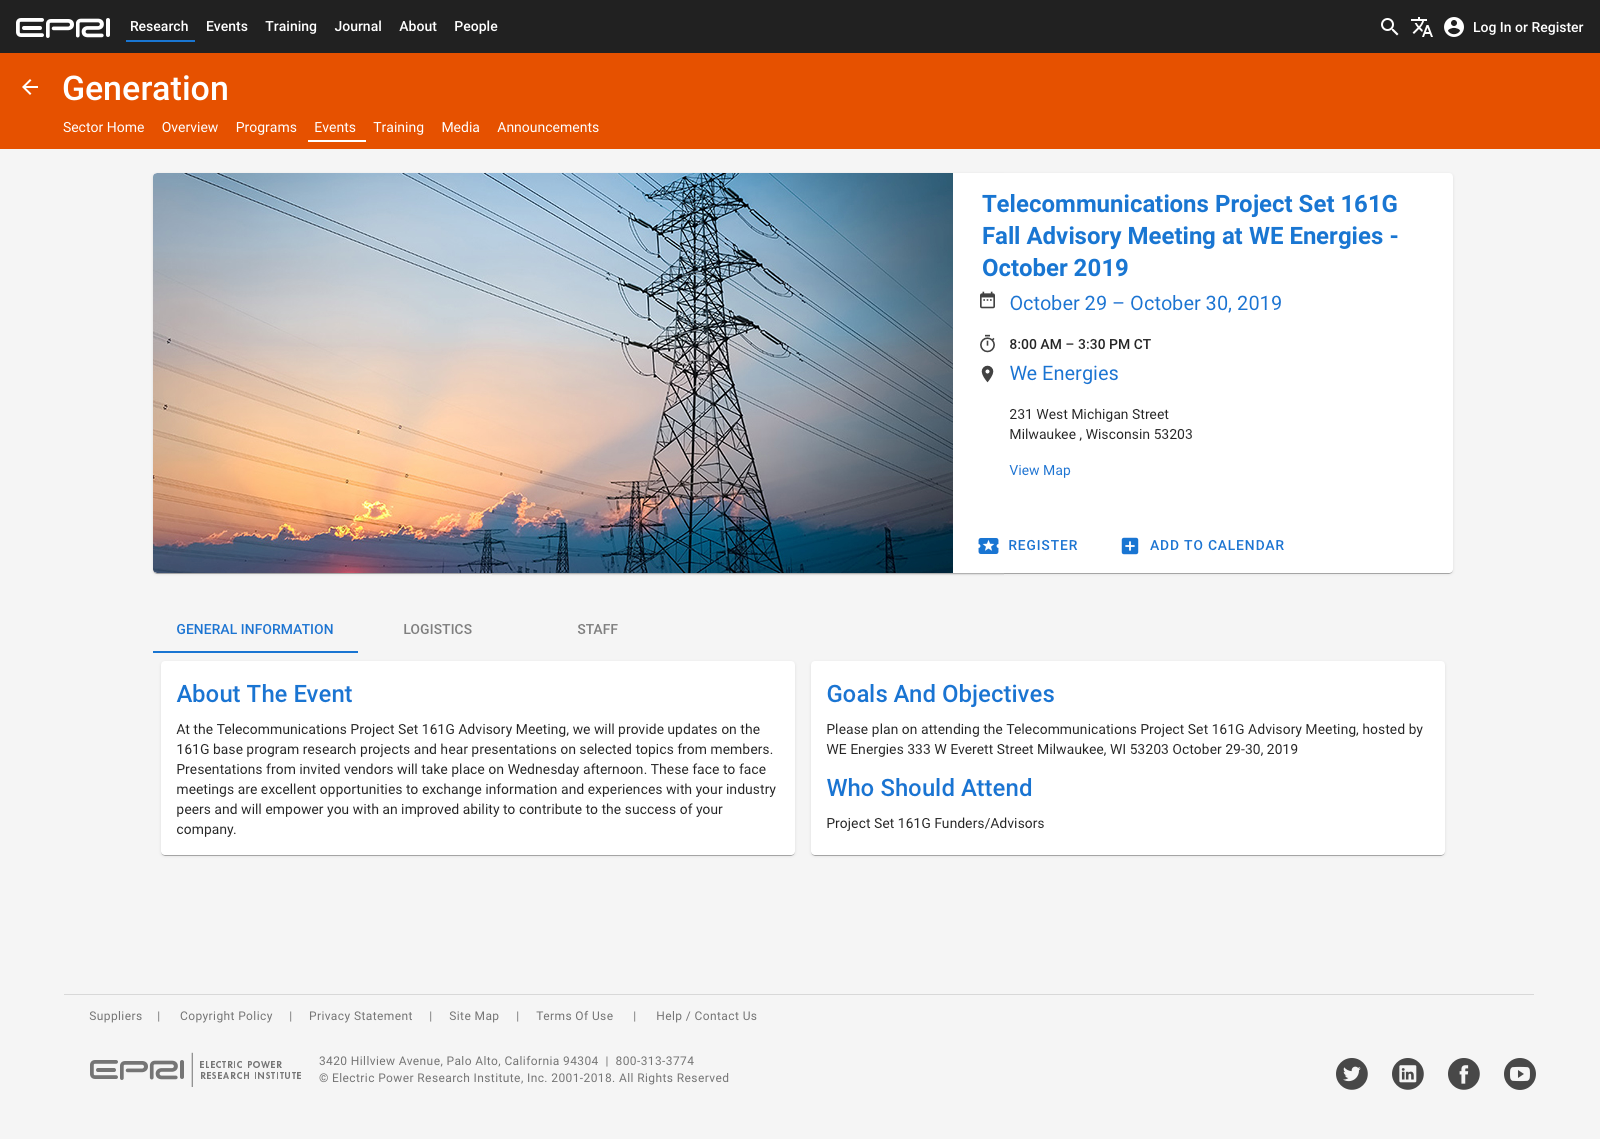The width and height of the screenshot is (1600, 1139).
Task: Click ADD TO CALENDAR button label
Action: [1217, 546]
